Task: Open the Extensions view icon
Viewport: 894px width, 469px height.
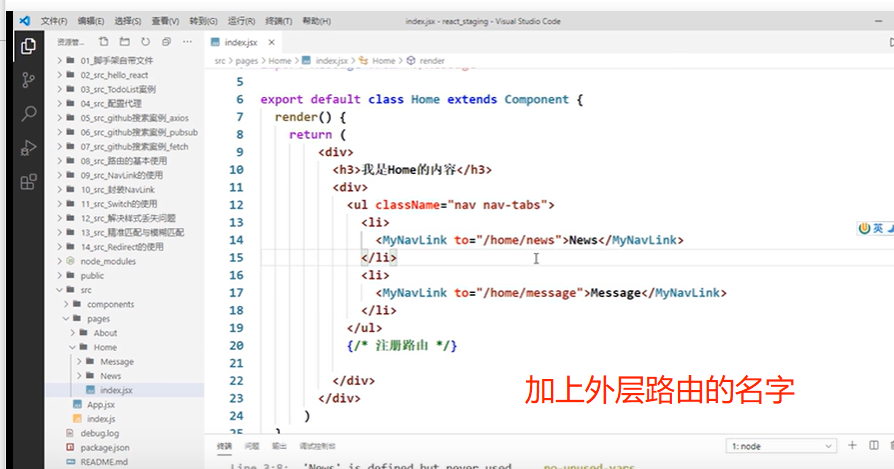Action: pos(28,182)
